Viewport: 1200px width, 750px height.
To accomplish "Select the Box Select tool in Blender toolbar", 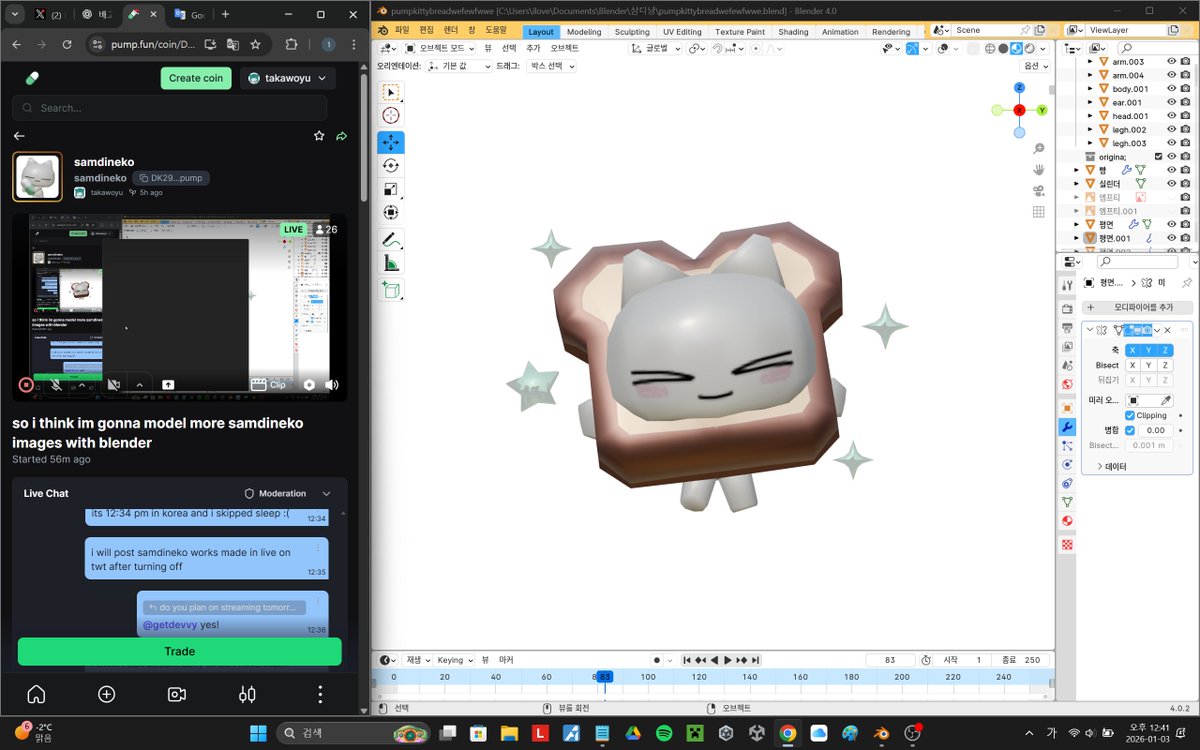I will pos(391,92).
